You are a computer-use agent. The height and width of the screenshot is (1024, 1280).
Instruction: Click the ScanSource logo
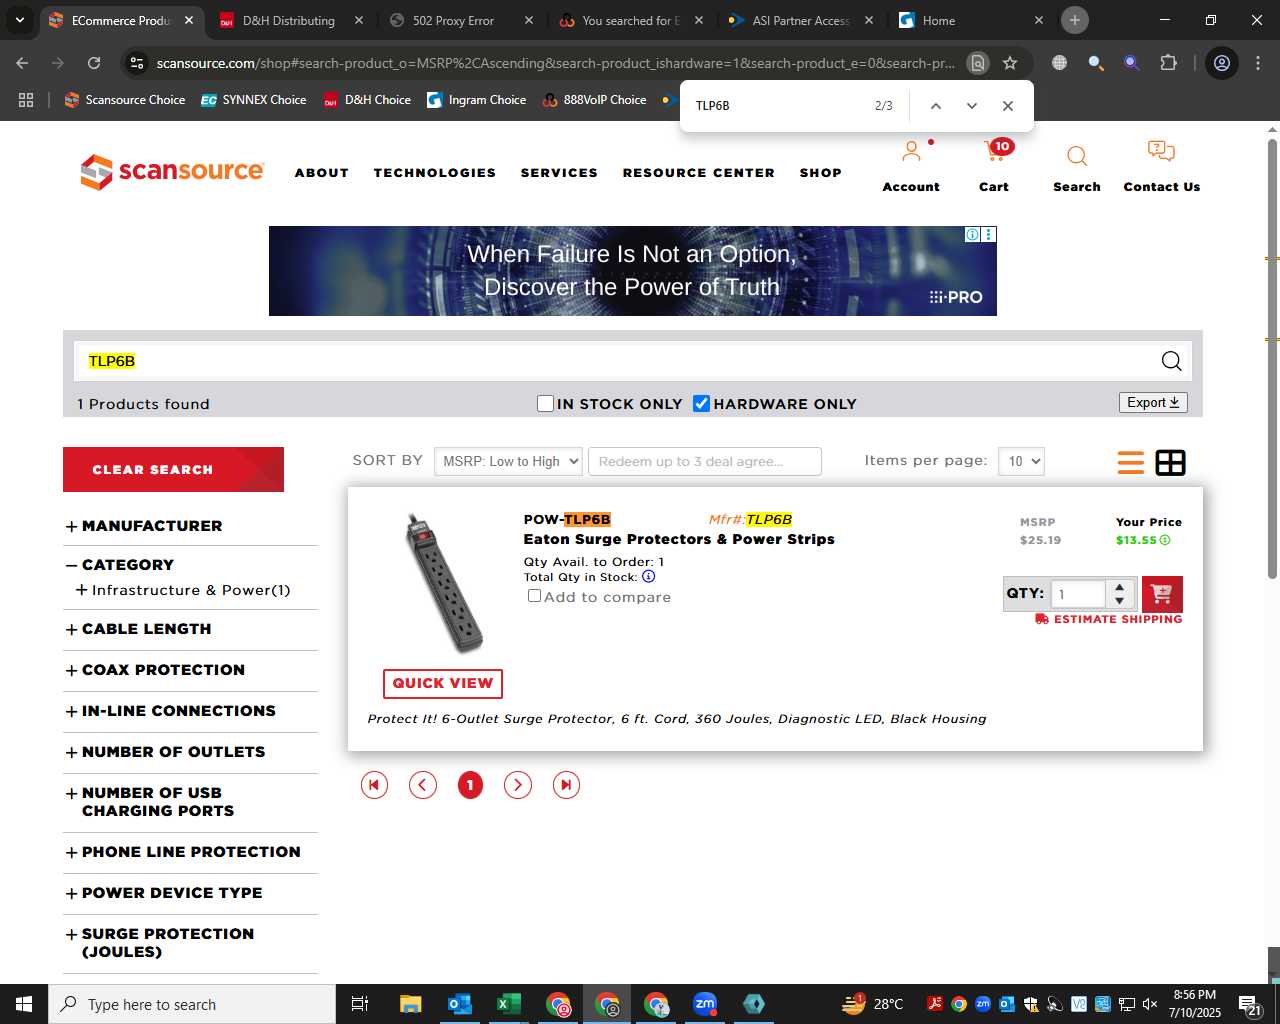[x=172, y=172]
